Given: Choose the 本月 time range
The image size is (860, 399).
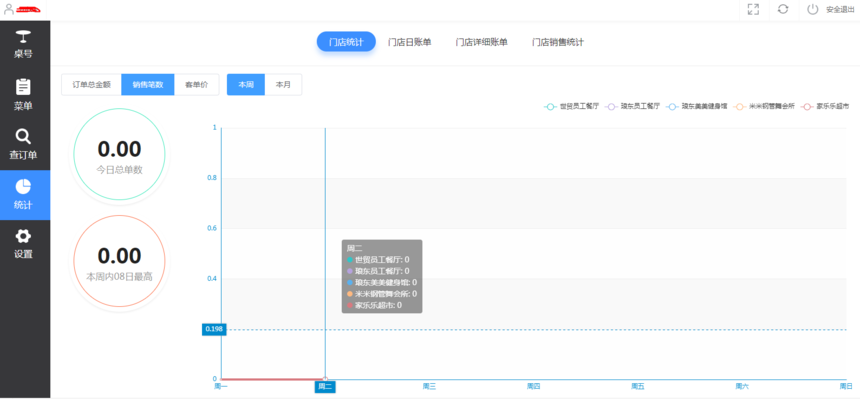Looking at the screenshot, I should pos(283,85).
